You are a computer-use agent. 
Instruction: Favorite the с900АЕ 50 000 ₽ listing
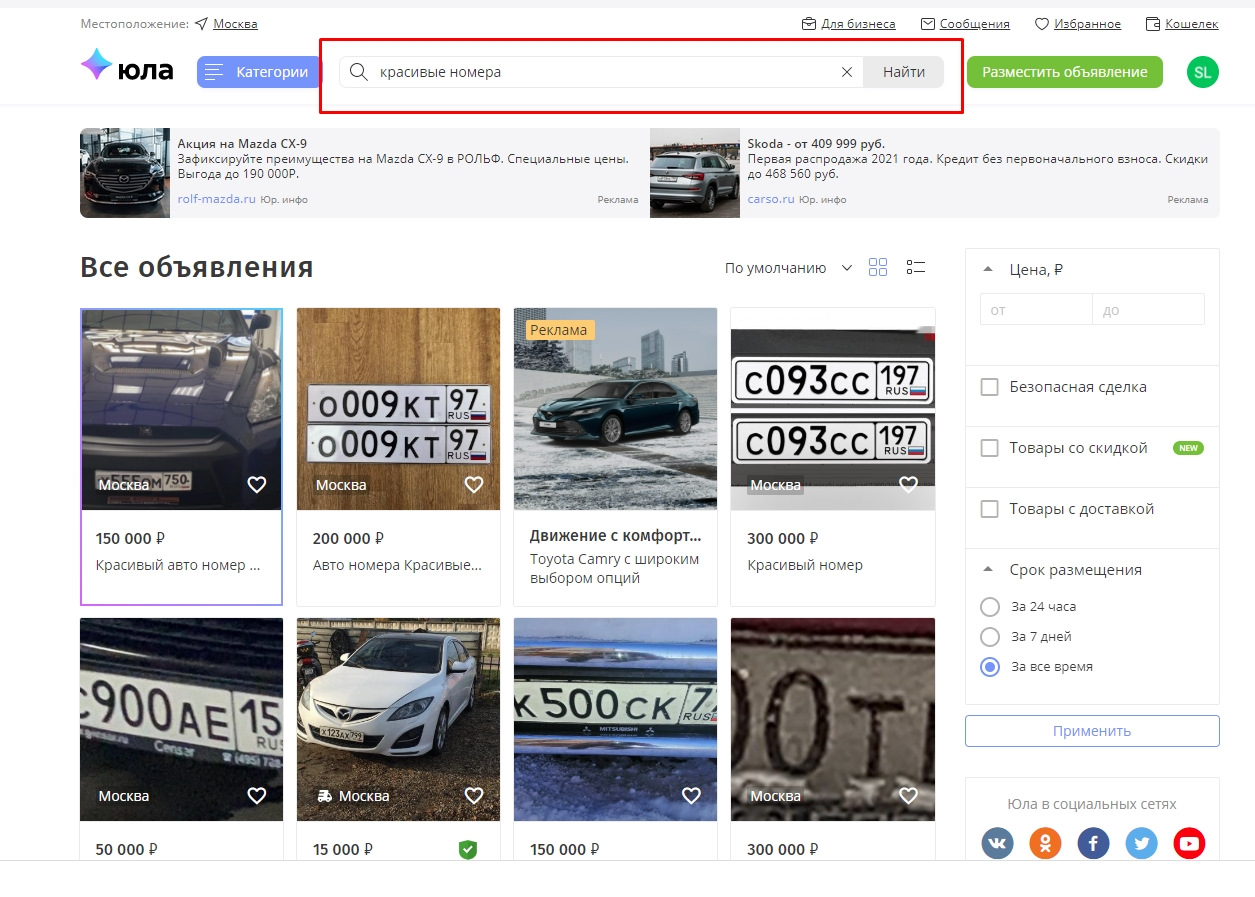point(257,796)
